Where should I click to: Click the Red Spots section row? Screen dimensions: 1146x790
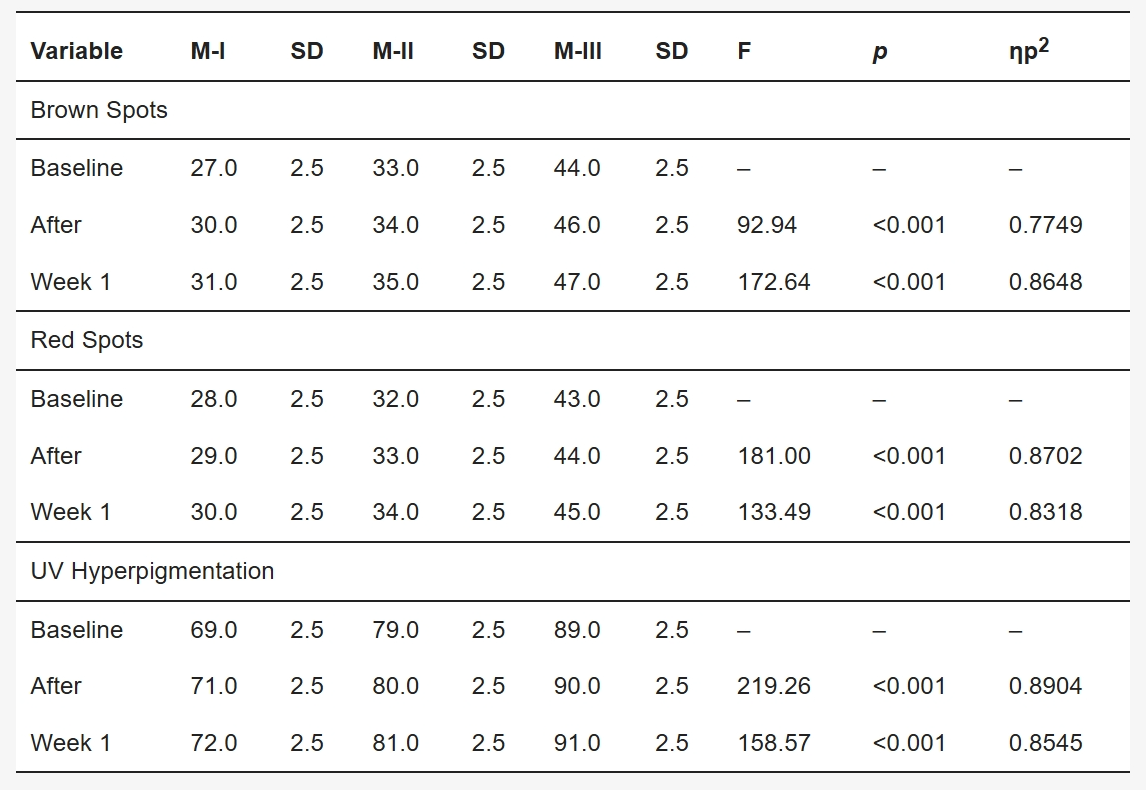(573, 341)
